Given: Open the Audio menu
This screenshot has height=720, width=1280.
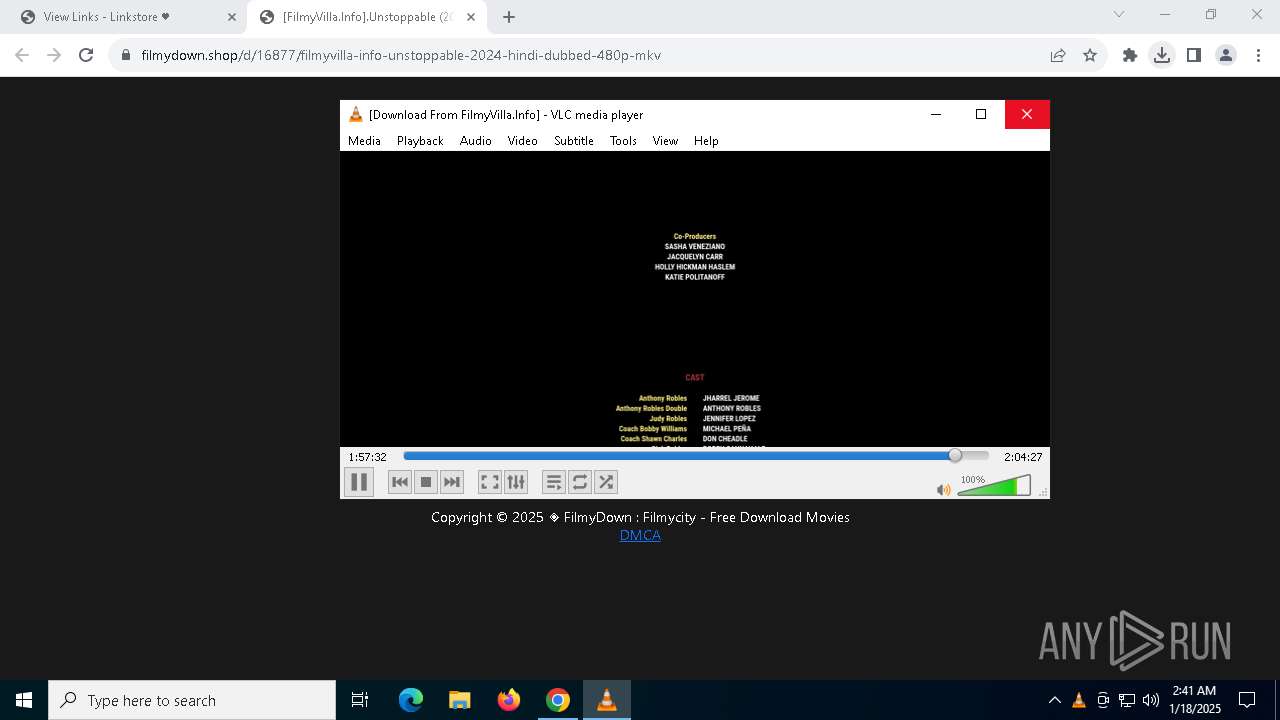Looking at the screenshot, I should (476, 141).
